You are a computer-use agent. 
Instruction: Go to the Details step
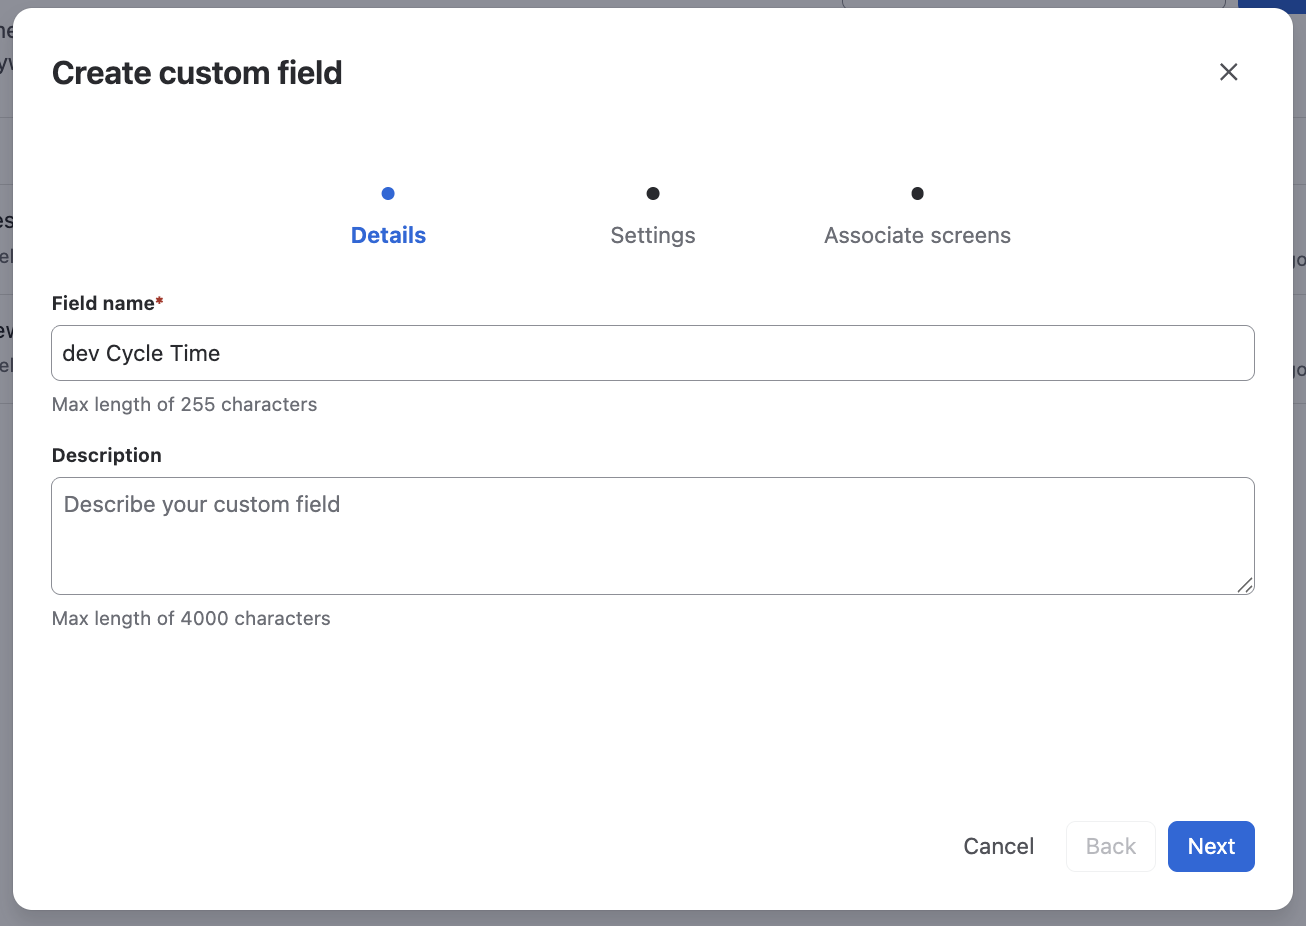[x=388, y=235]
